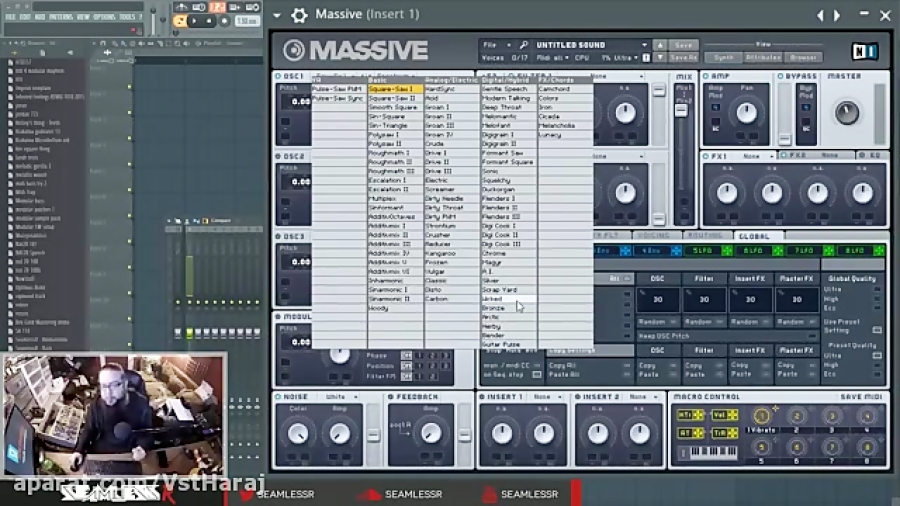Toggle NOISE section power button
Image resolution: width=900 pixels, height=506 pixels.
(x=278, y=397)
